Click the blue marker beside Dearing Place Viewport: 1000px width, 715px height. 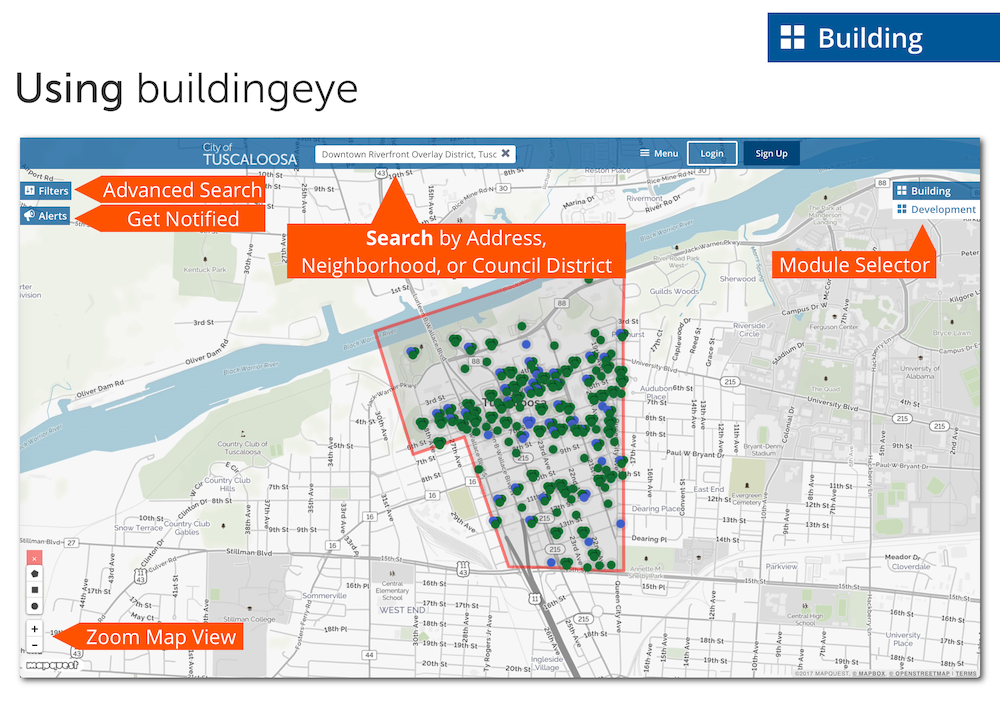point(621,524)
